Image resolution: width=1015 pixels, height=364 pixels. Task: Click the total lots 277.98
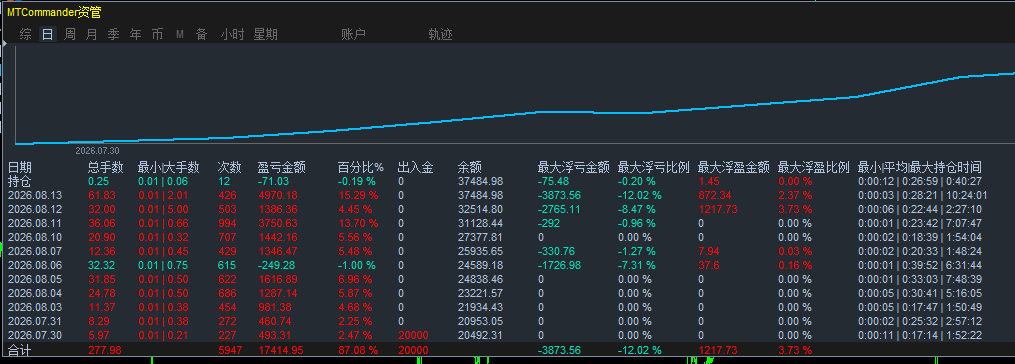tap(105, 350)
